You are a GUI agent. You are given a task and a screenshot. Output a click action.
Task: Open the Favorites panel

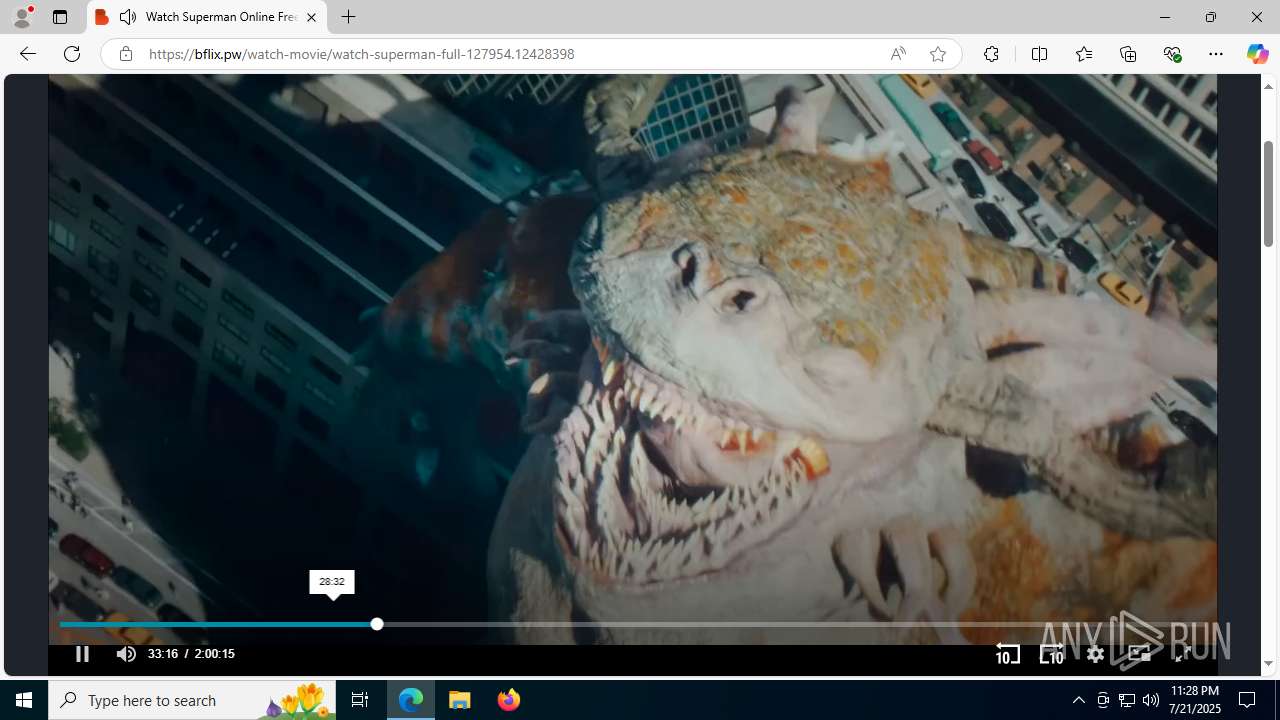1084,54
